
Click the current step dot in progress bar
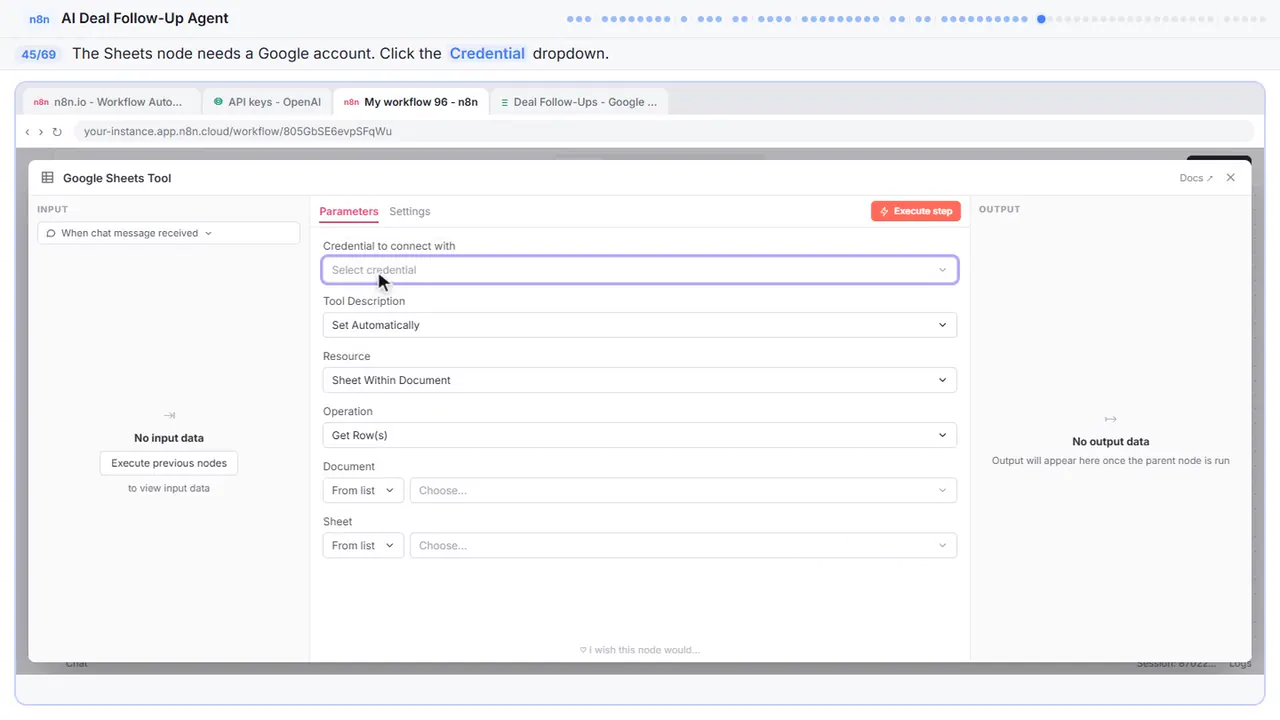point(1041,18)
